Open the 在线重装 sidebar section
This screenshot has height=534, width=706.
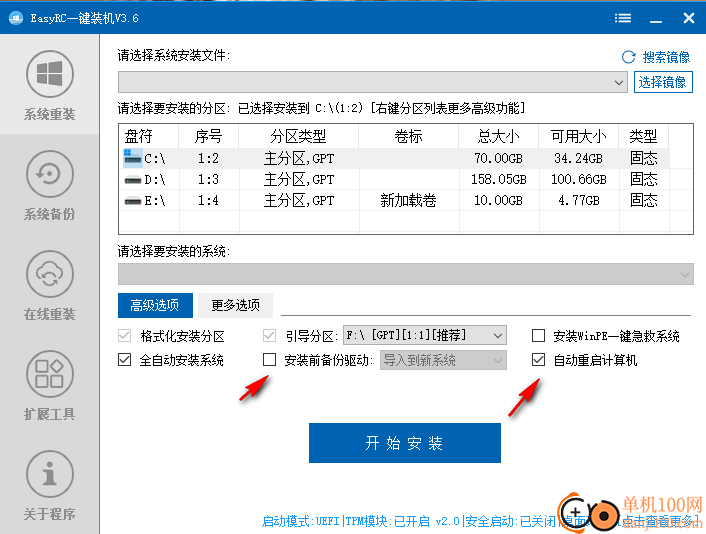(50, 285)
